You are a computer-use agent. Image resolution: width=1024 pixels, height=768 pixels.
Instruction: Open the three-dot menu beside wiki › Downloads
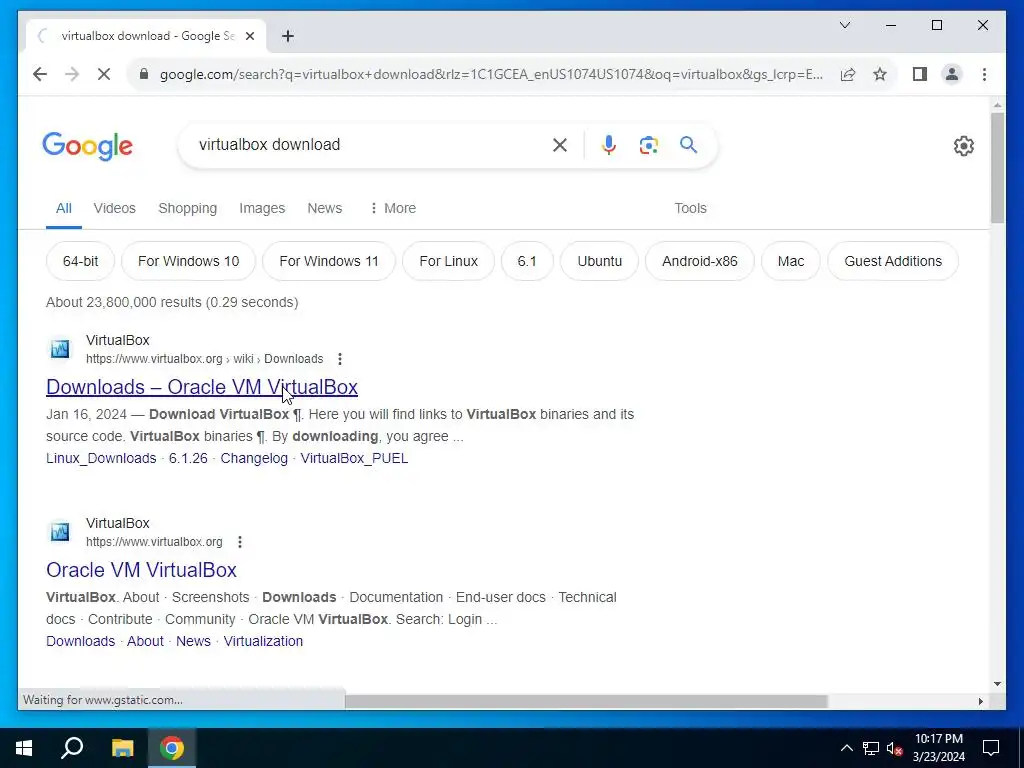tap(340, 359)
